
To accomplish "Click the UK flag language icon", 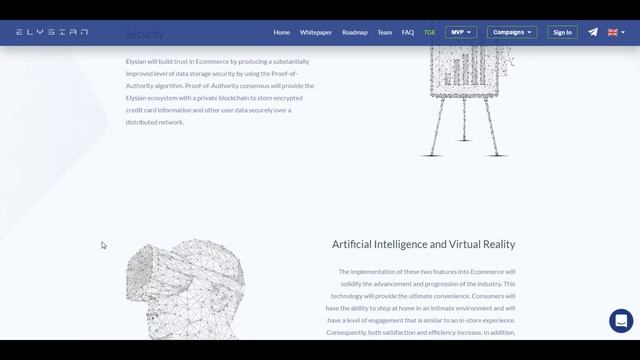I will point(612,32).
